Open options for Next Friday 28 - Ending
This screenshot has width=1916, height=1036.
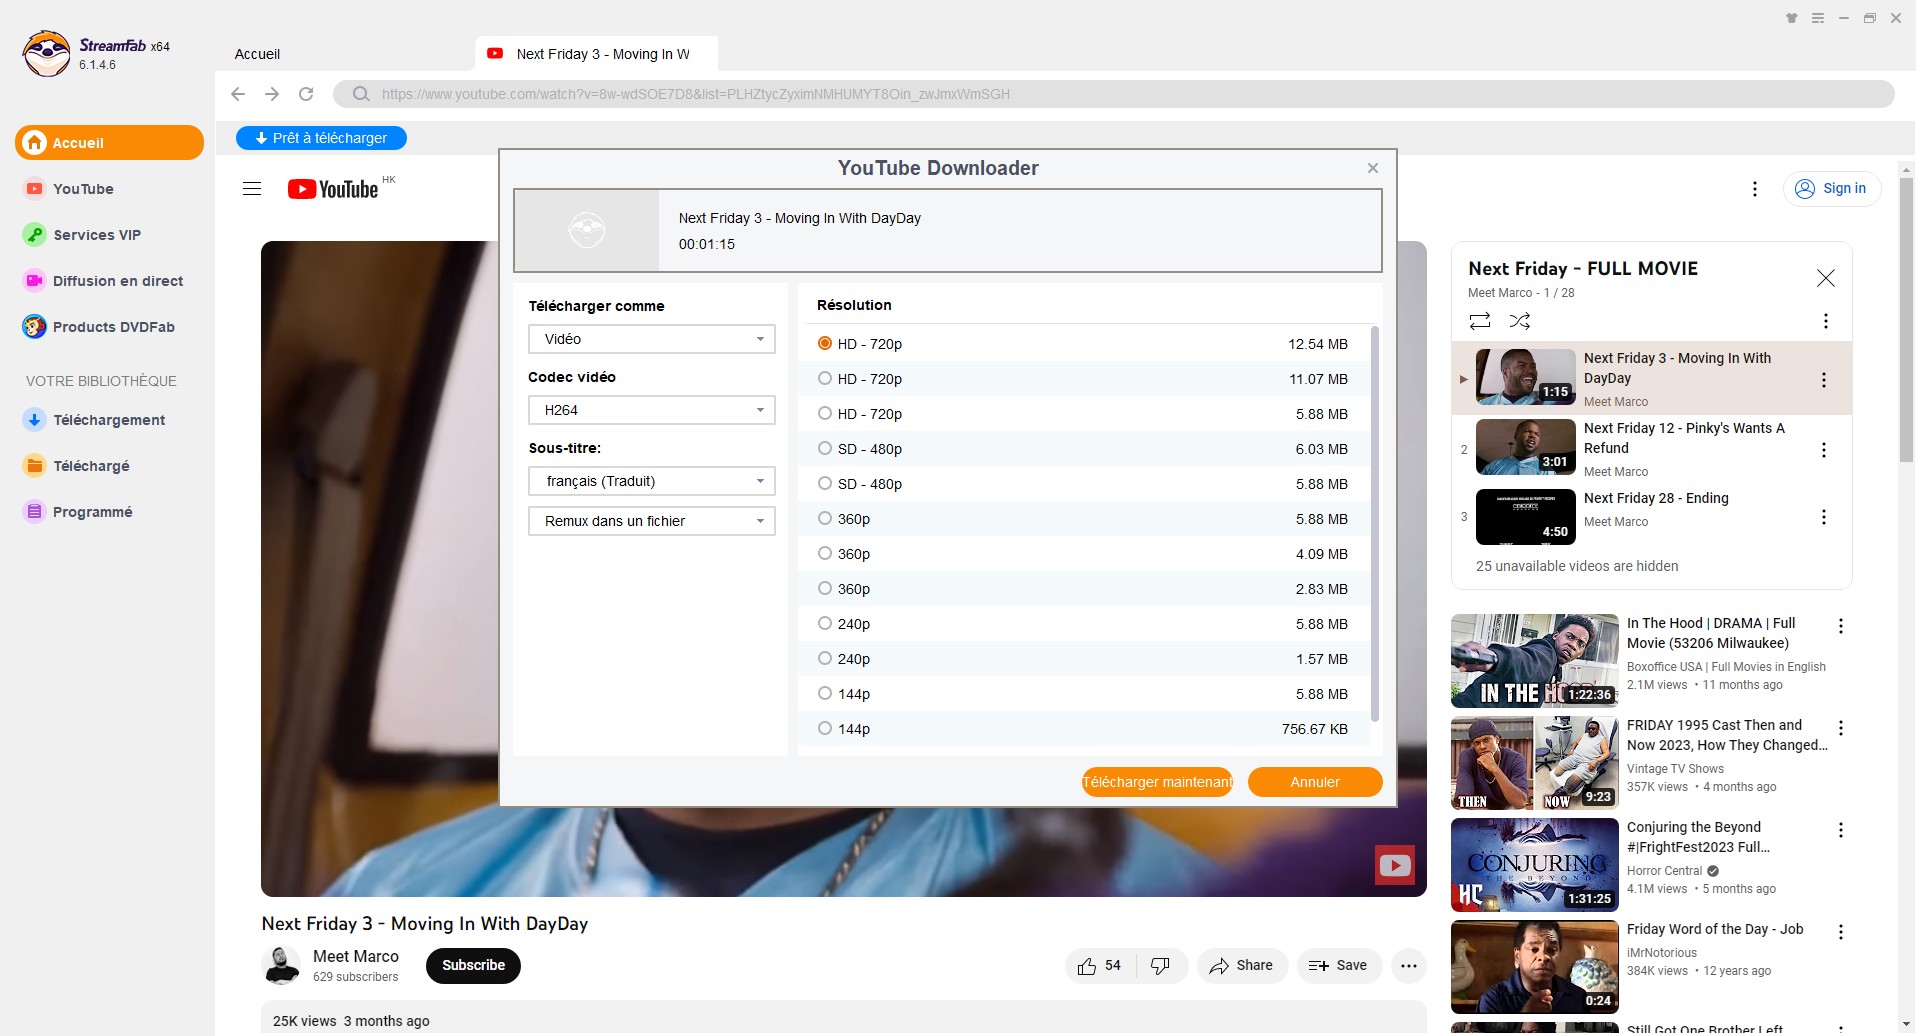1824,517
